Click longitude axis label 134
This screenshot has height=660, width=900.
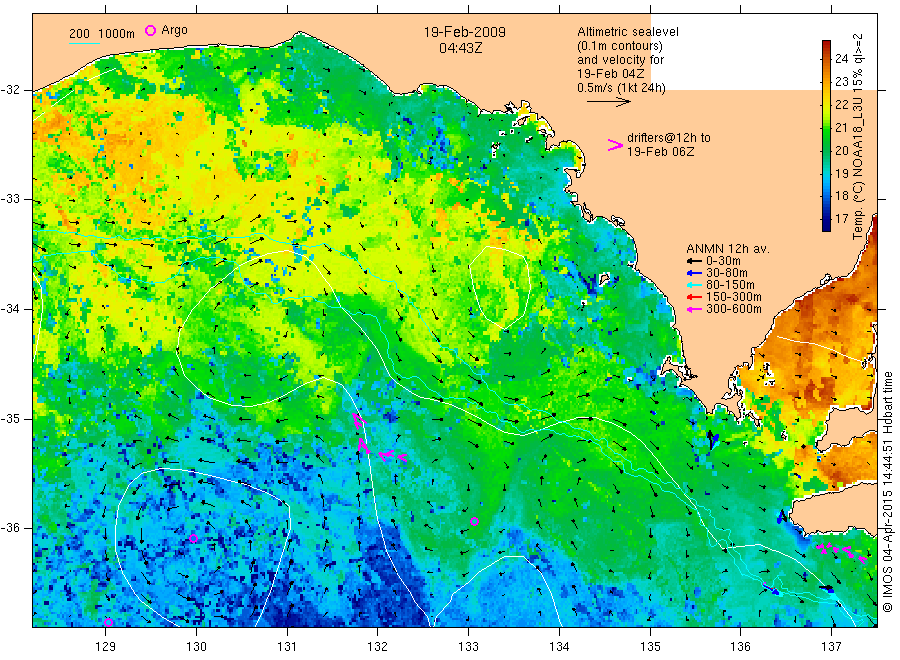[559, 647]
